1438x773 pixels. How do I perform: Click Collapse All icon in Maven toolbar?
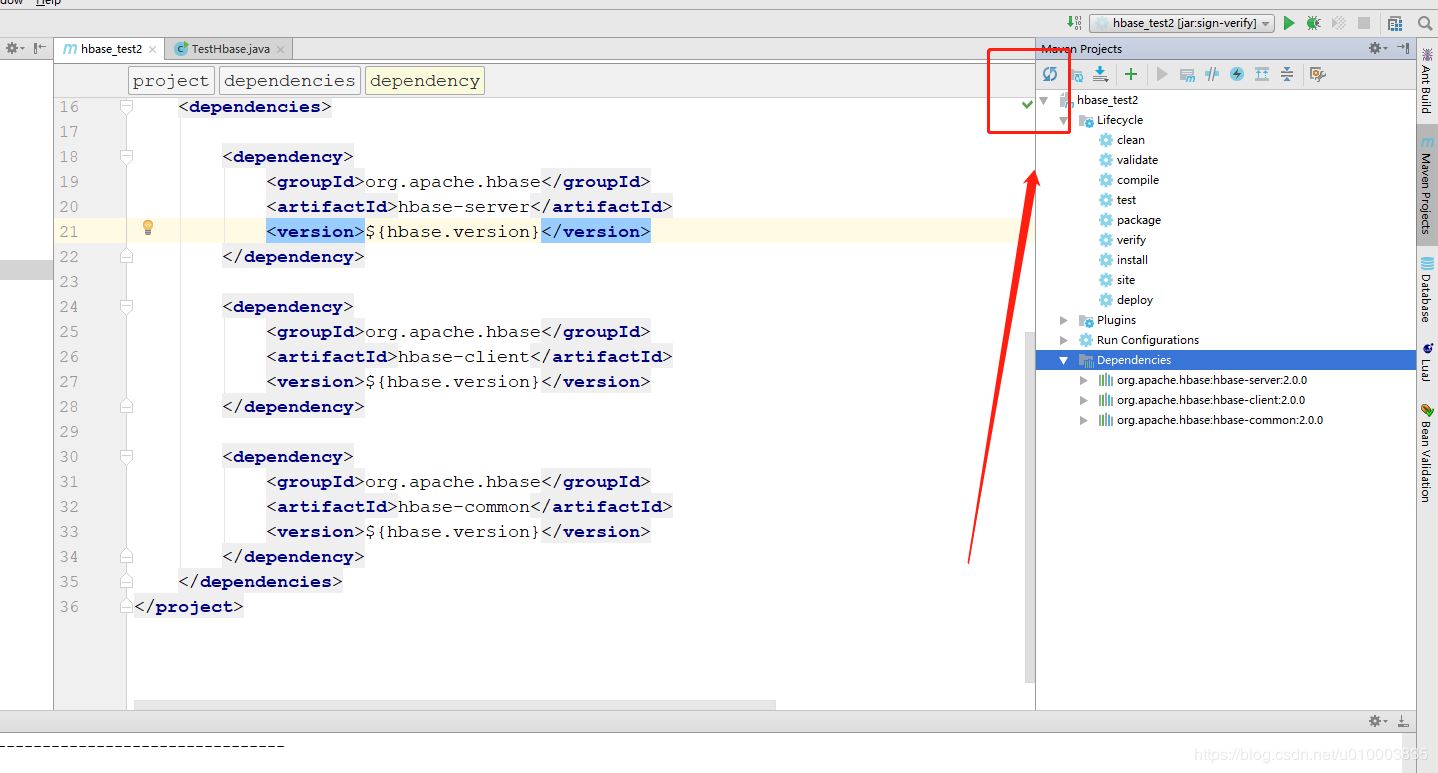point(1287,74)
